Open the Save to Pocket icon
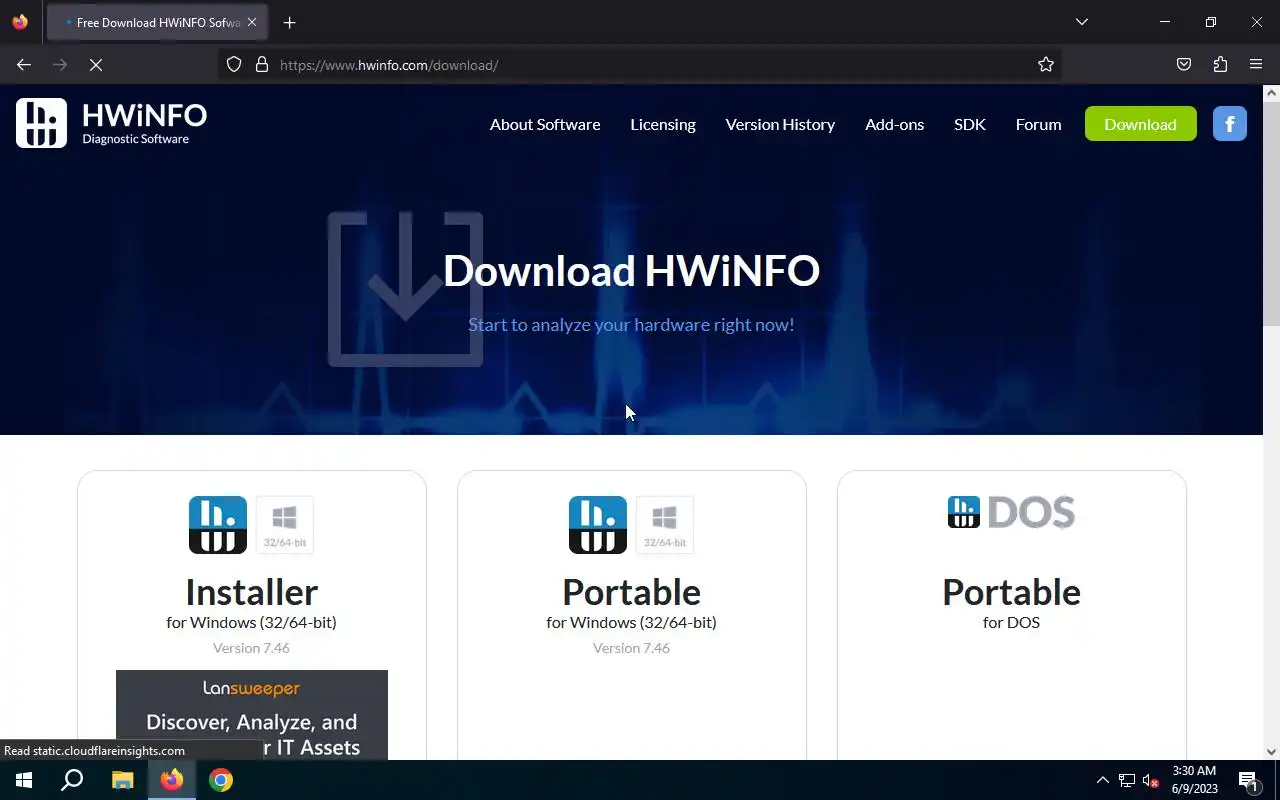 1184,65
